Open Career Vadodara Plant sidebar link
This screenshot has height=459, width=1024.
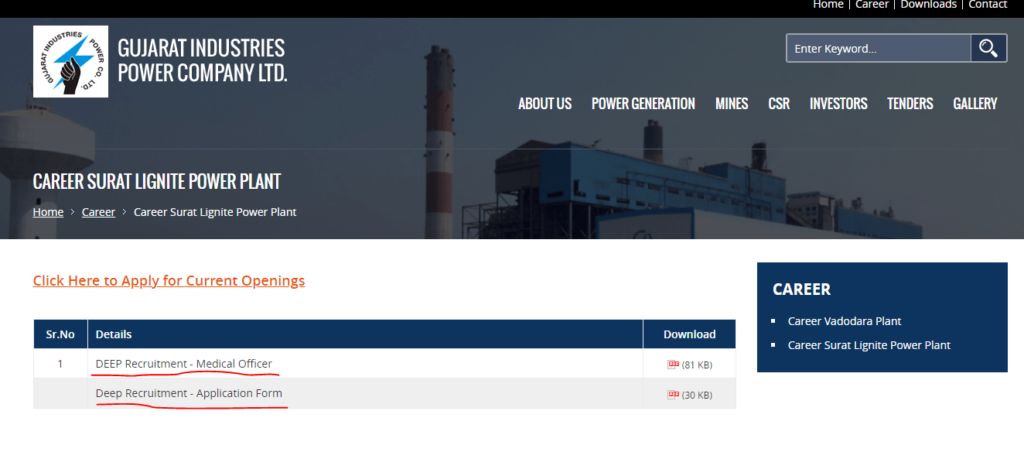click(x=844, y=321)
